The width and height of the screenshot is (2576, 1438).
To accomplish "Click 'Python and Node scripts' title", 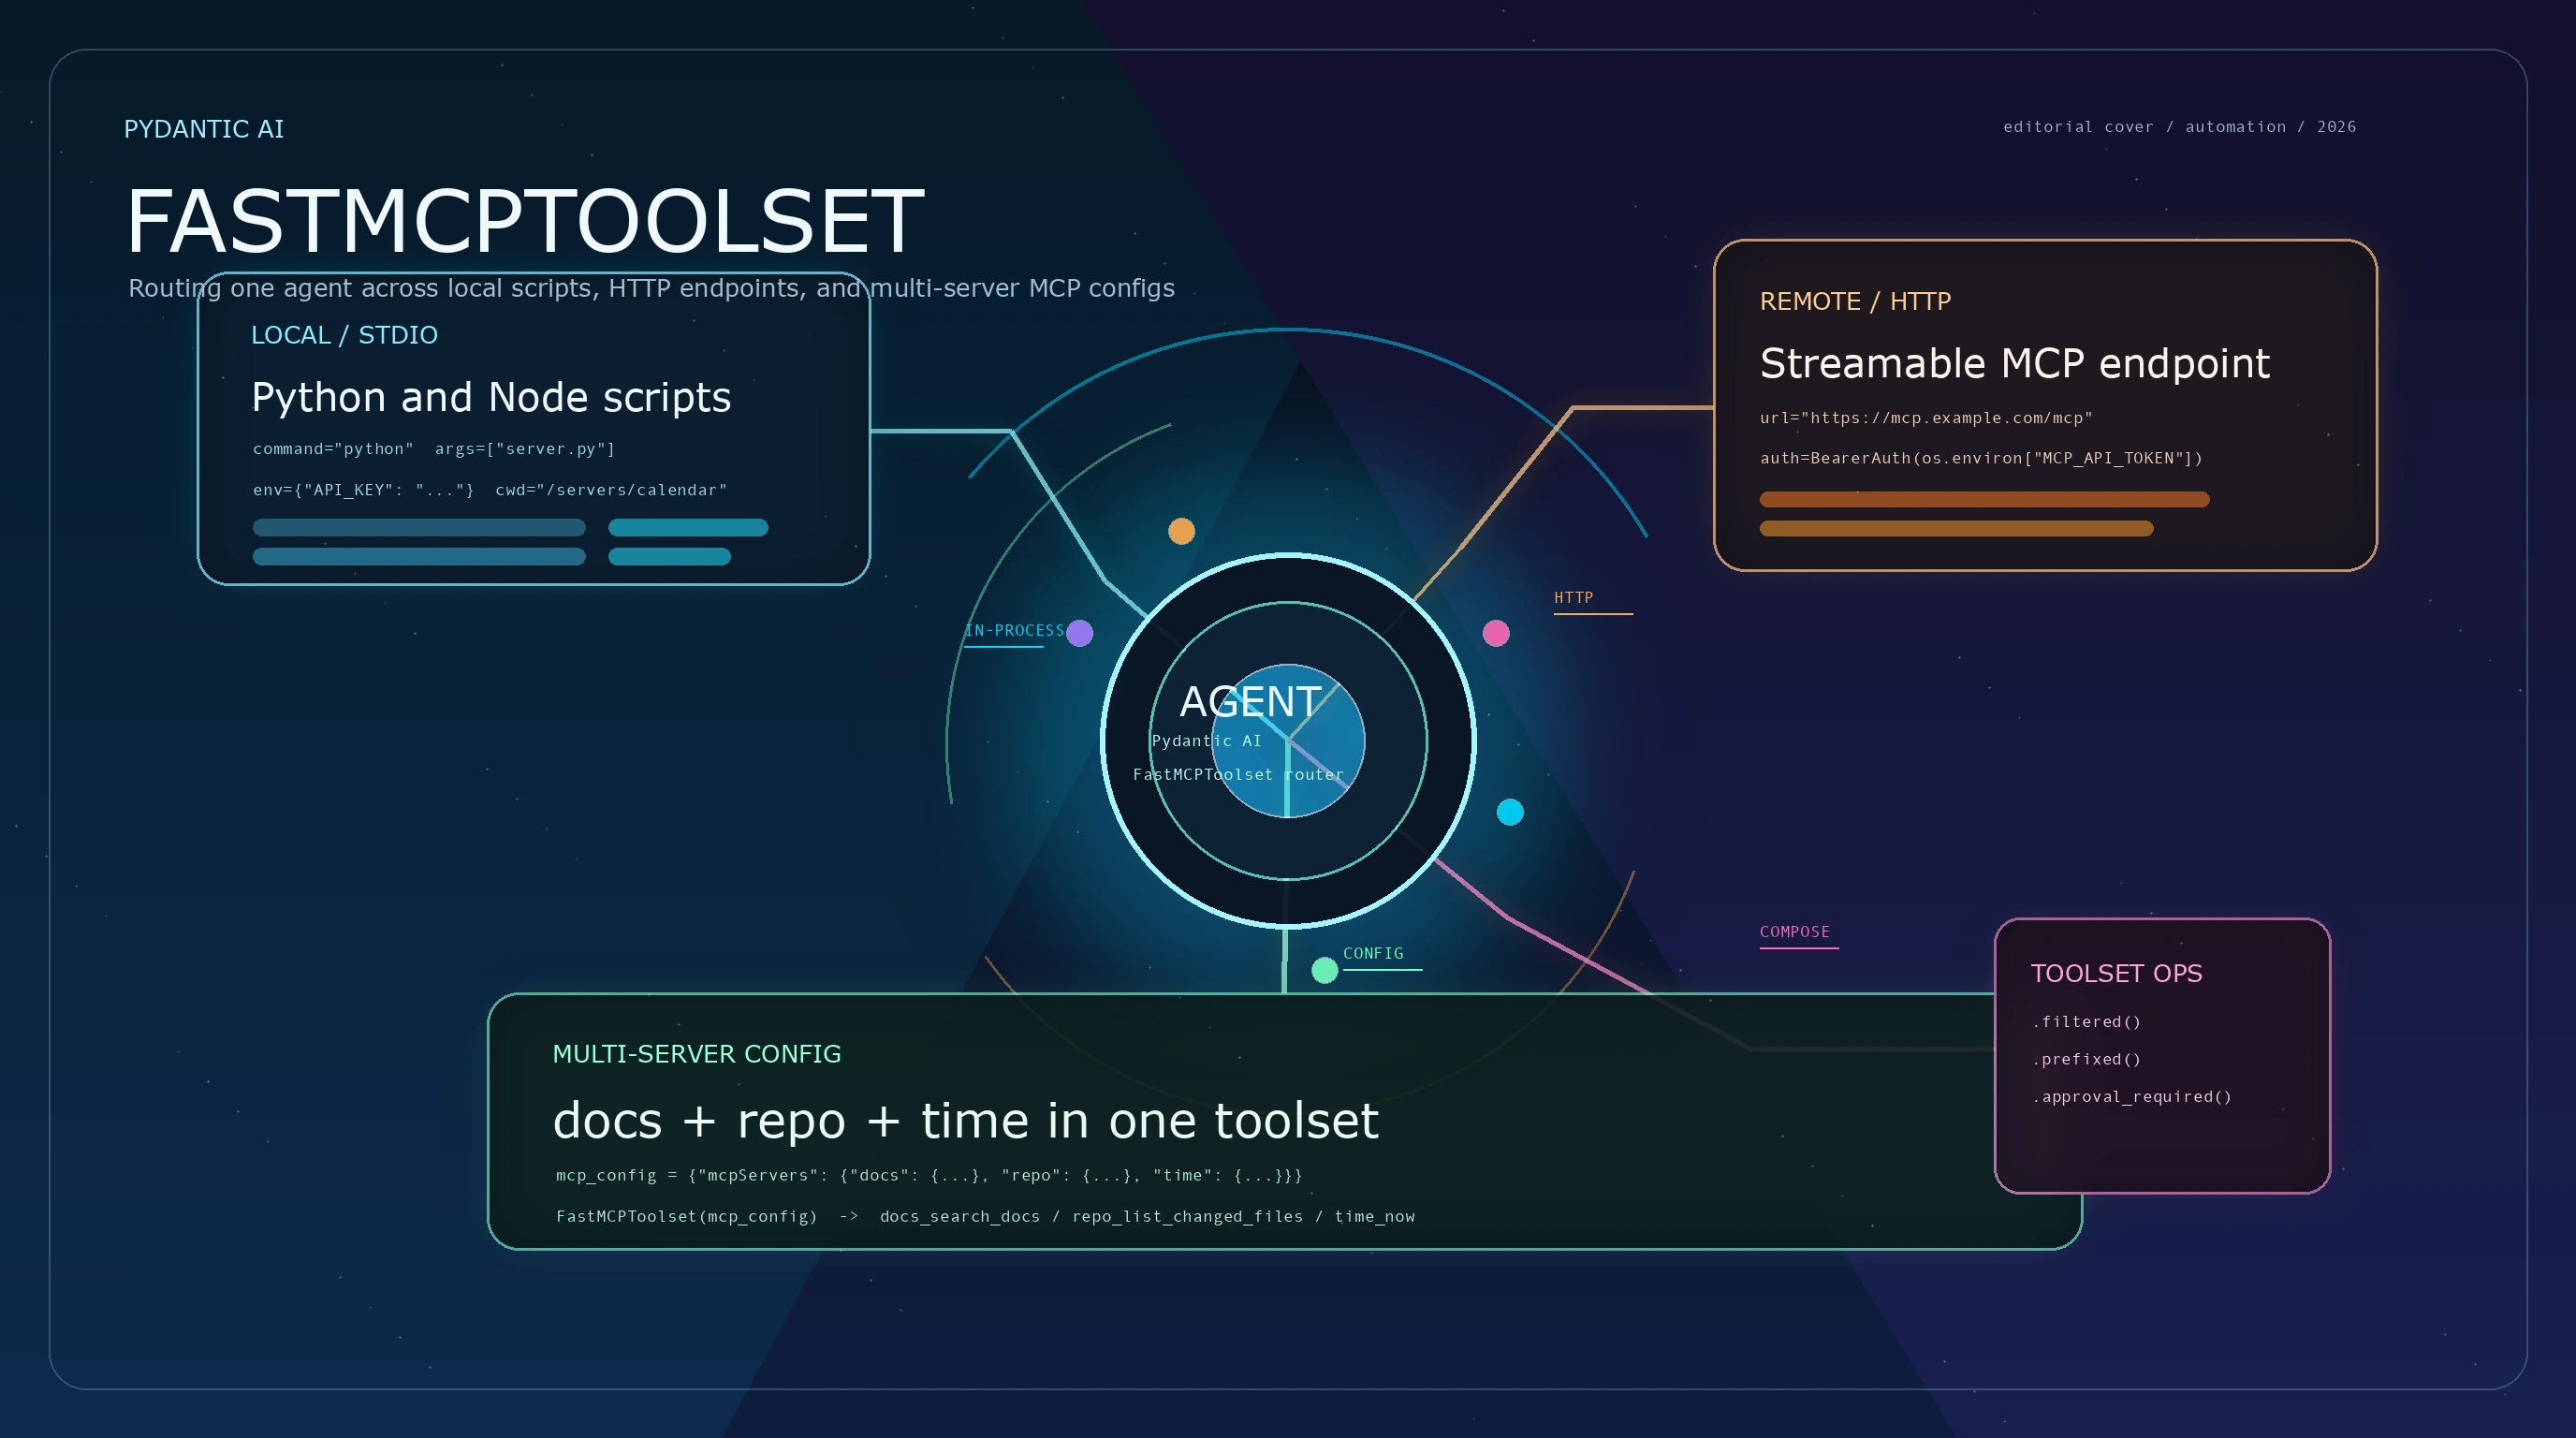I will click(491, 397).
